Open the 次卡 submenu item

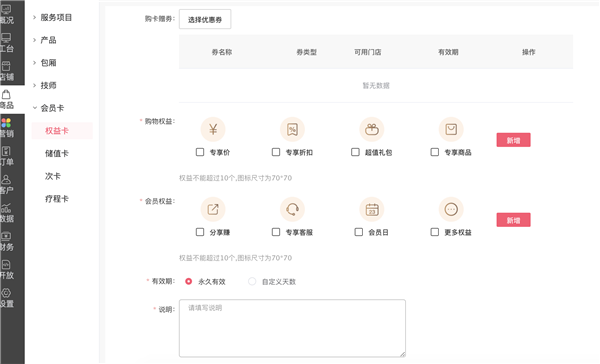pos(53,176)
